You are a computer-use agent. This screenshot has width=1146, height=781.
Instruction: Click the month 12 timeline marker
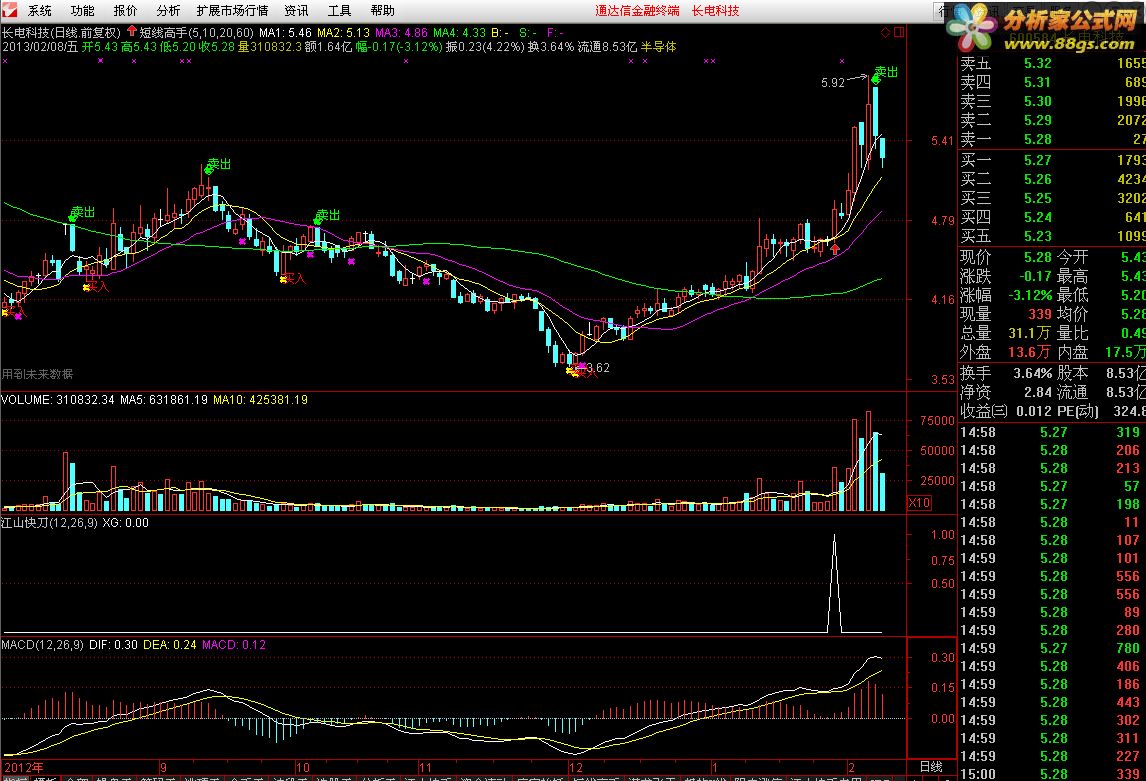(x=576, y=768)
